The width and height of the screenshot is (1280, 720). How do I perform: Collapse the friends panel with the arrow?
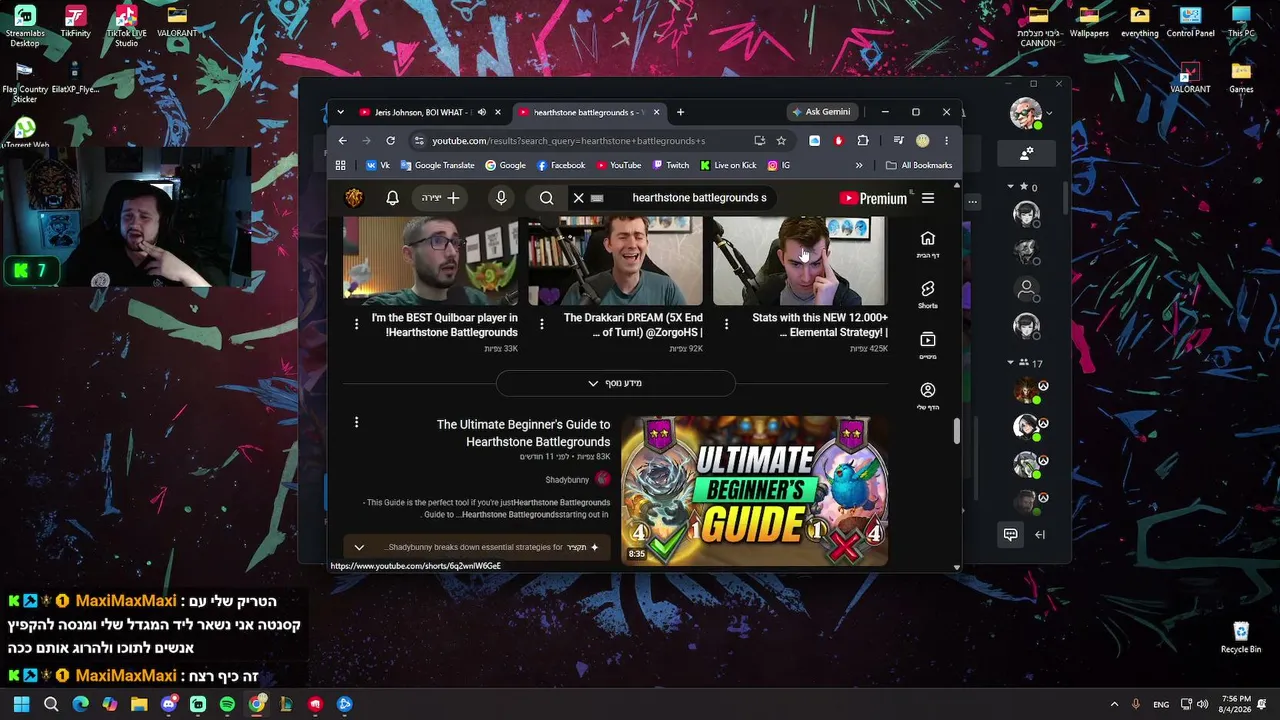pyautogui.click(x=1040, y=535)
